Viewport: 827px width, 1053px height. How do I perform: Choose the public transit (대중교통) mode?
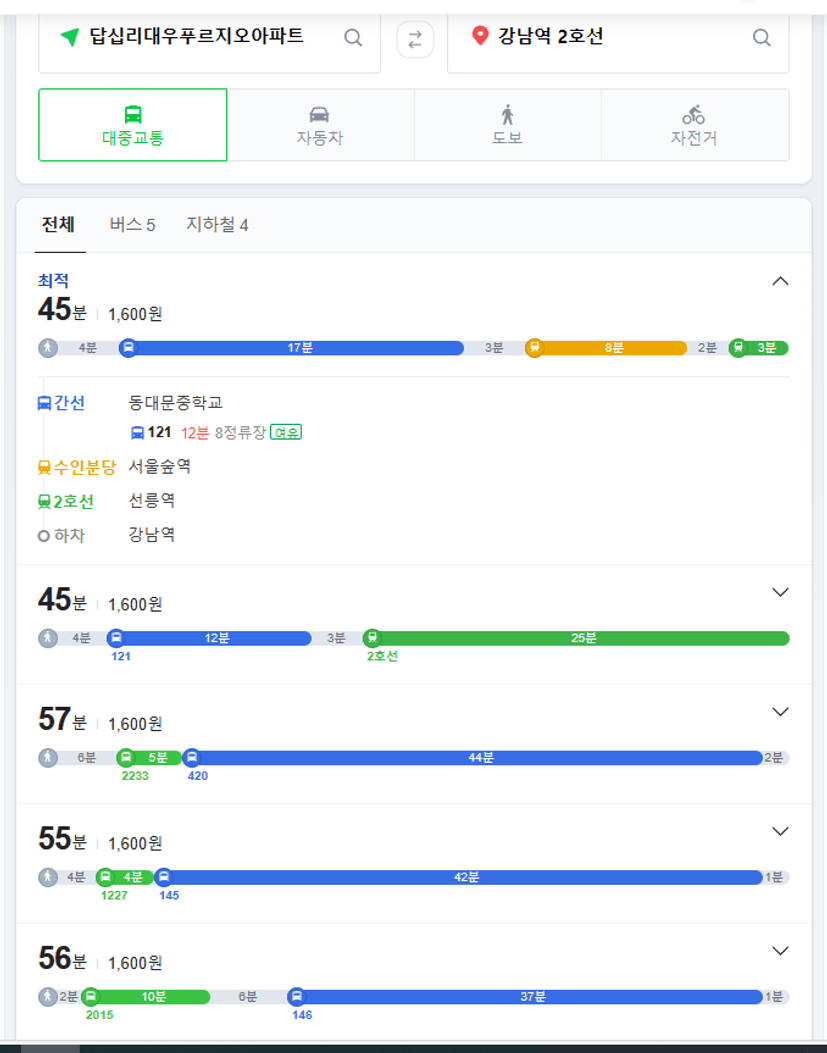133,125
